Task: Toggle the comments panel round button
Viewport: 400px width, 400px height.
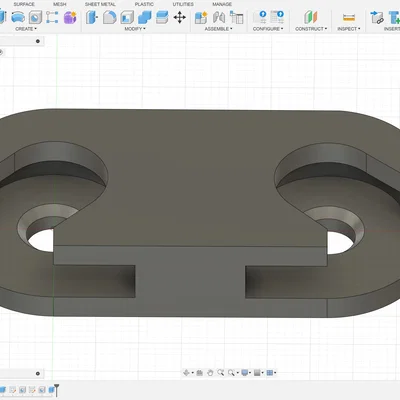Action: coord(38,373)
